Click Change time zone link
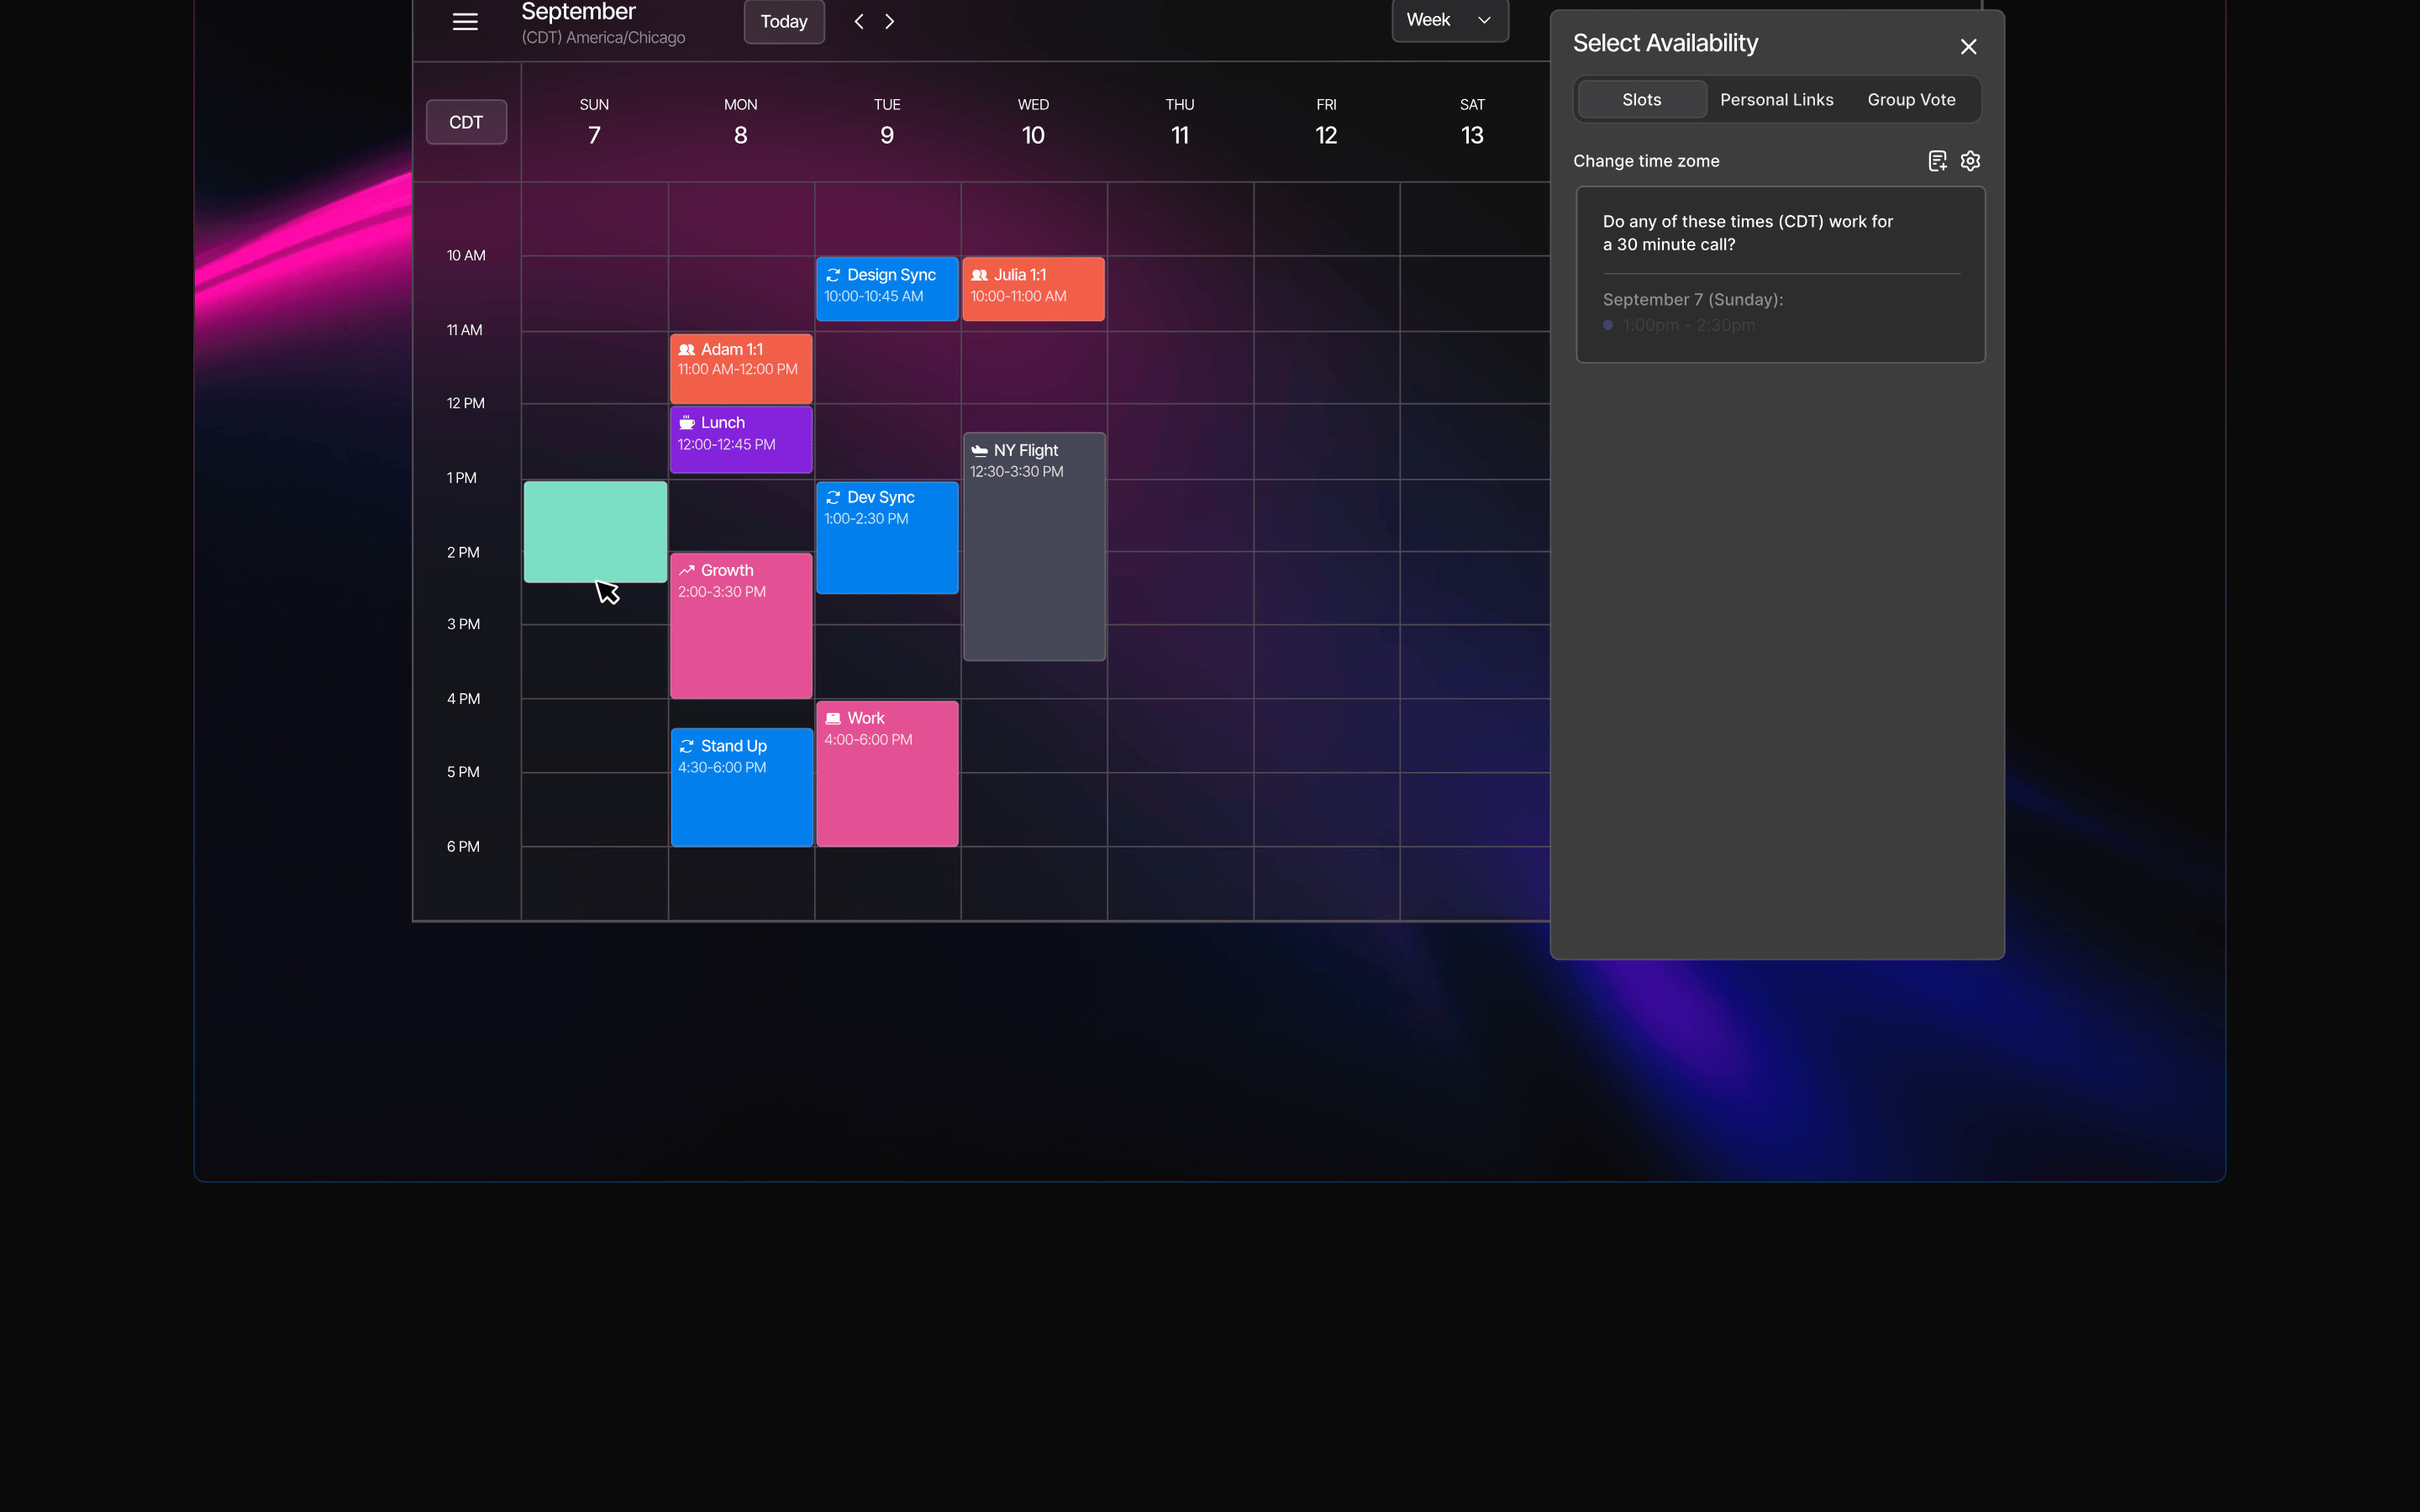 click(1646, 161)
